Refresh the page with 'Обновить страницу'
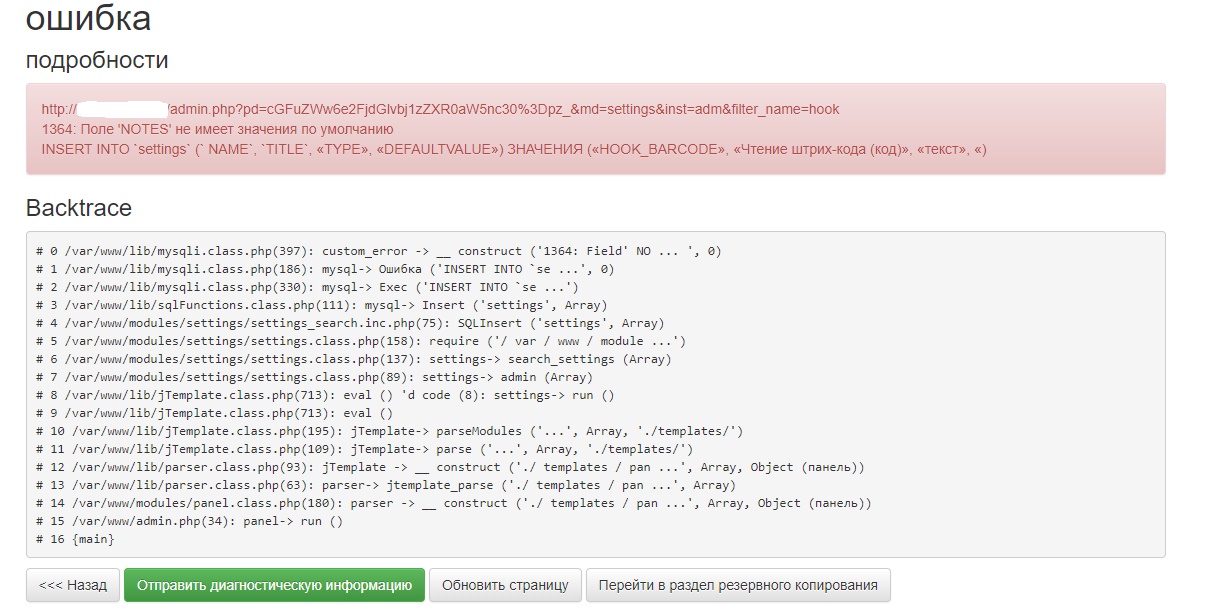Screen dimensions: 1209x613 [505, 585]
